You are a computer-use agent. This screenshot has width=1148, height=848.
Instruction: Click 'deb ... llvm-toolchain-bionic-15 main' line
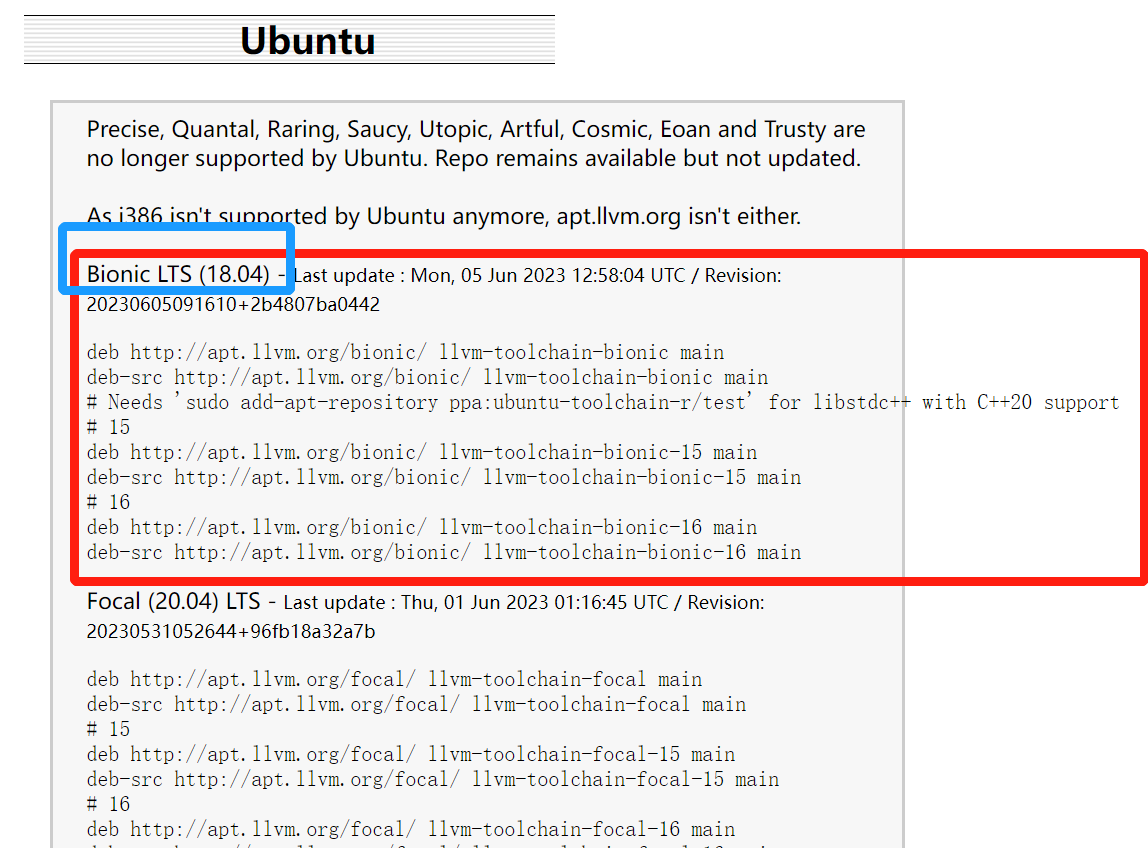pyautogui.click(x=422, y=453)
